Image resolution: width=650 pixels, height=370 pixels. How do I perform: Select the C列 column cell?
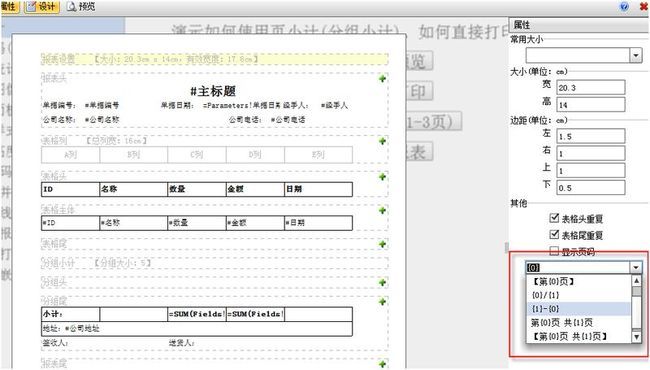pos(197,155)
